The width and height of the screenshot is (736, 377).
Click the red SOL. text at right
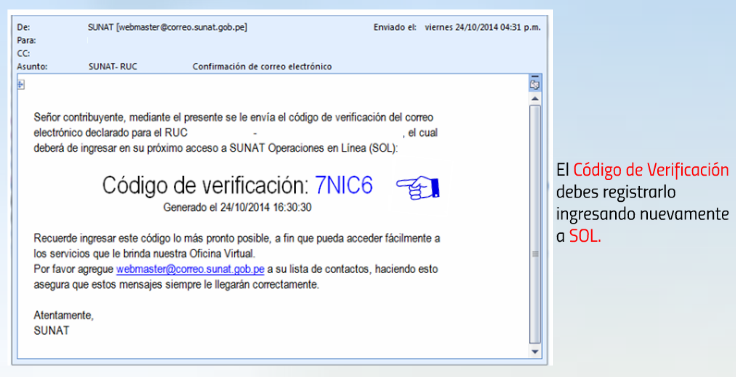click(x=585, y=236)
